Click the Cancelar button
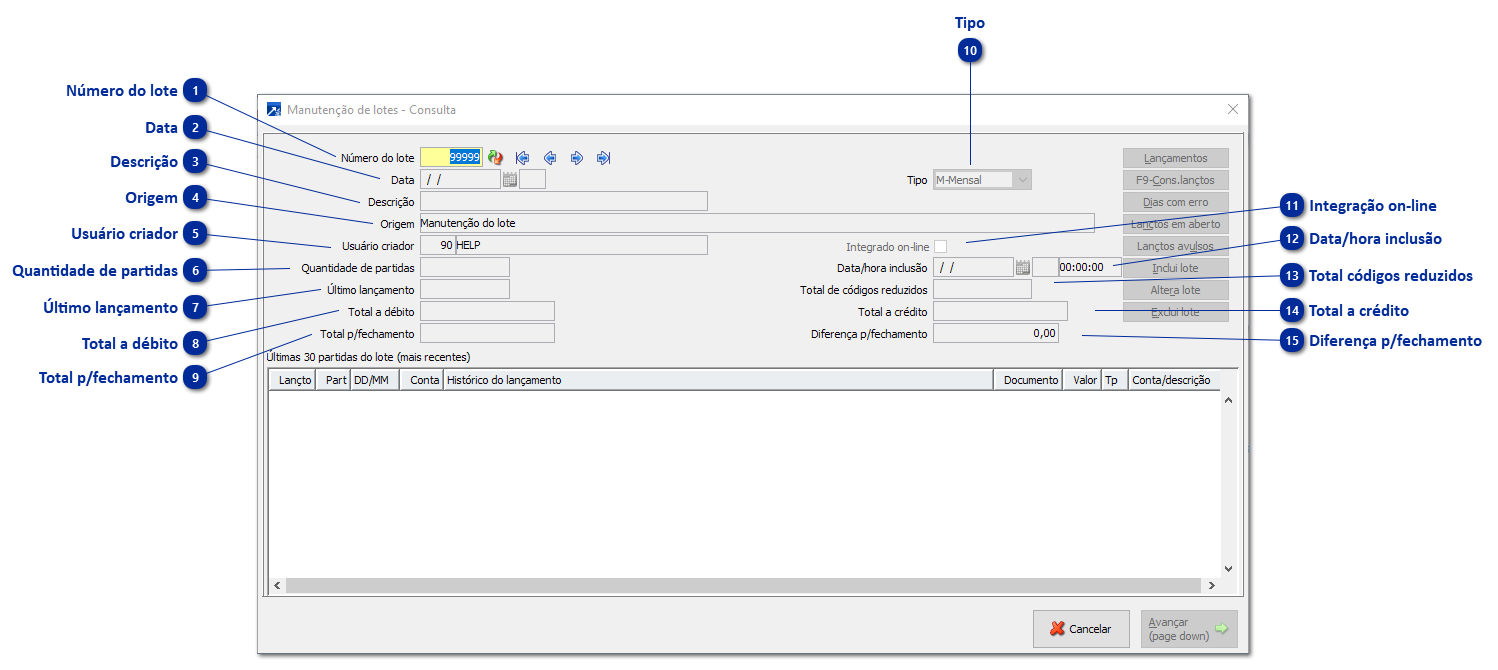This screenshot has width=1498, height=670. click(x=1081, y=629)
